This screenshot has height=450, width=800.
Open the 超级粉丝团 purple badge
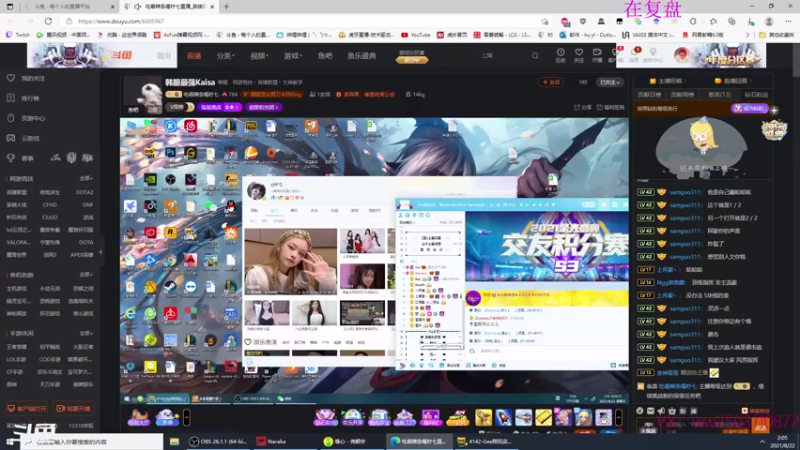click(x=263, y=107)
